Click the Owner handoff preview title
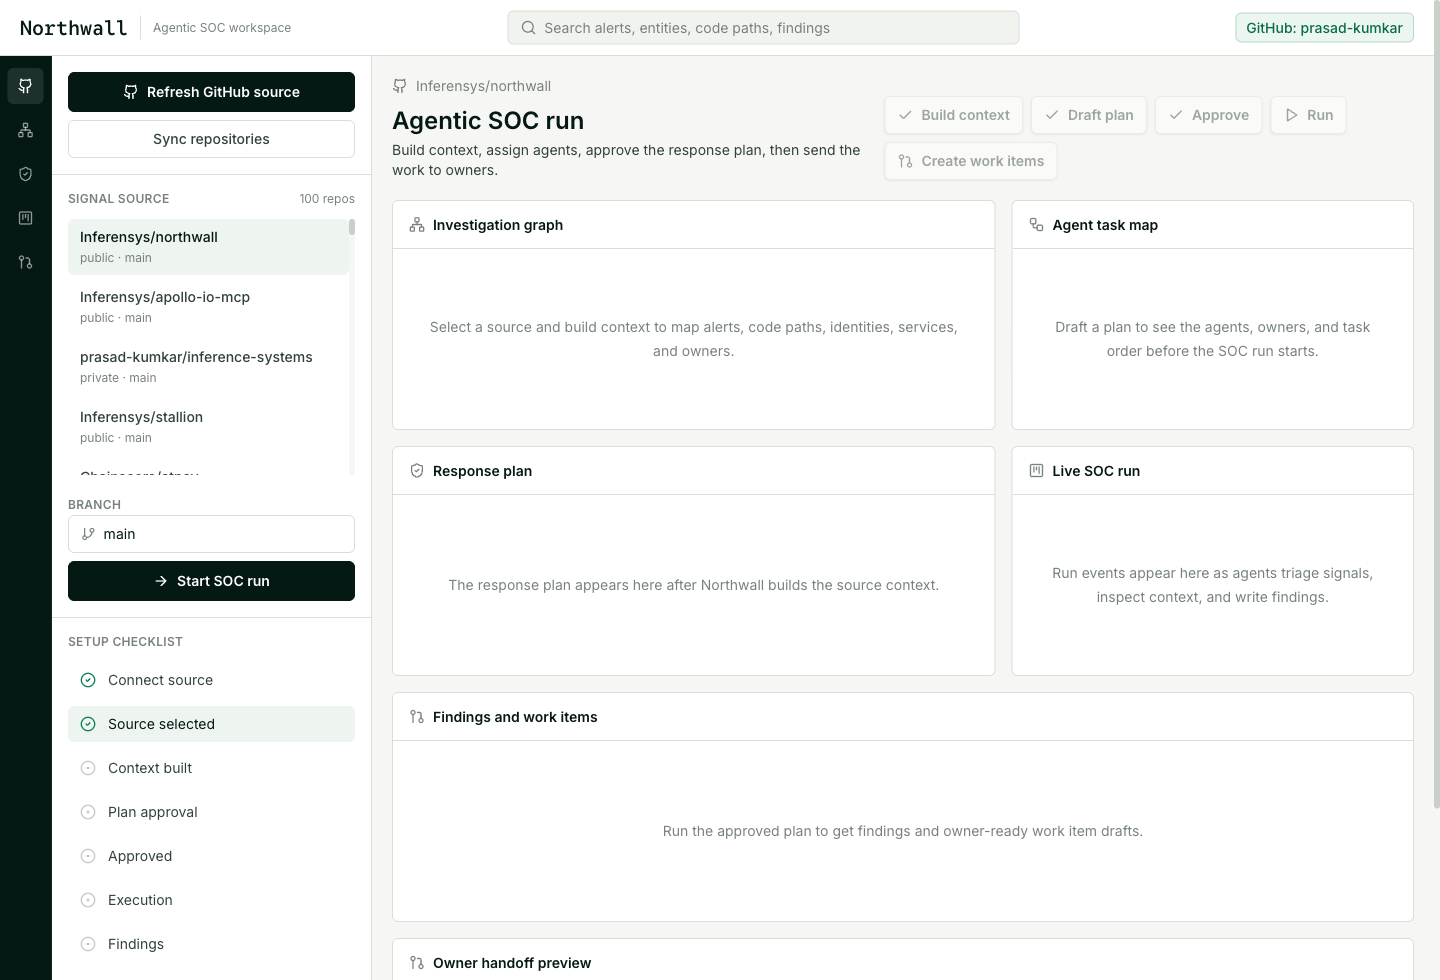Screen dimensions: 1440x980 [512, 963]
